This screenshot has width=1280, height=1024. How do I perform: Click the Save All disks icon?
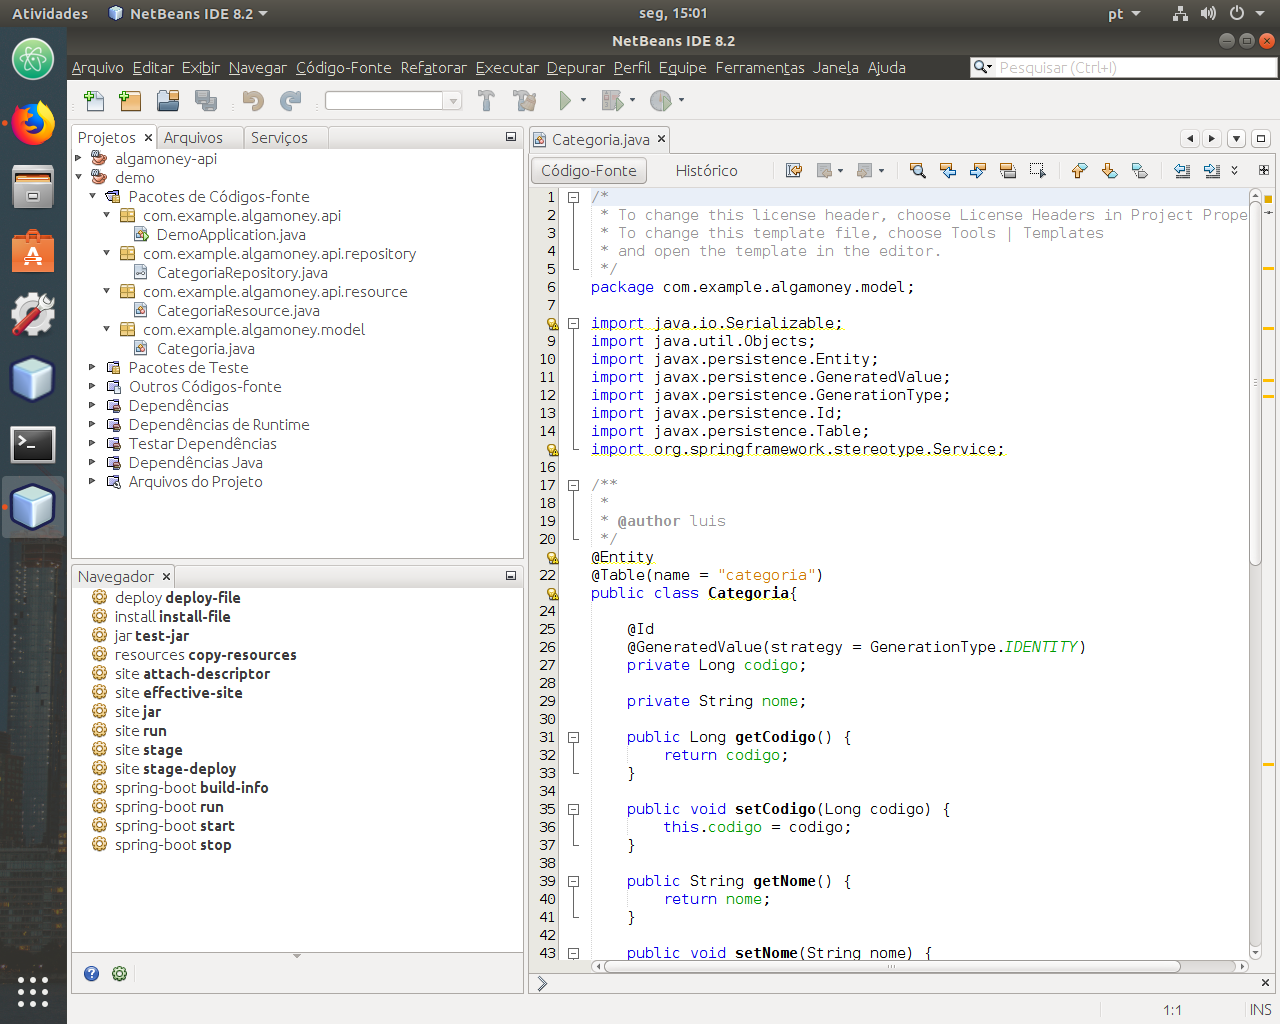pyautogui.click(x=206, y=100)
